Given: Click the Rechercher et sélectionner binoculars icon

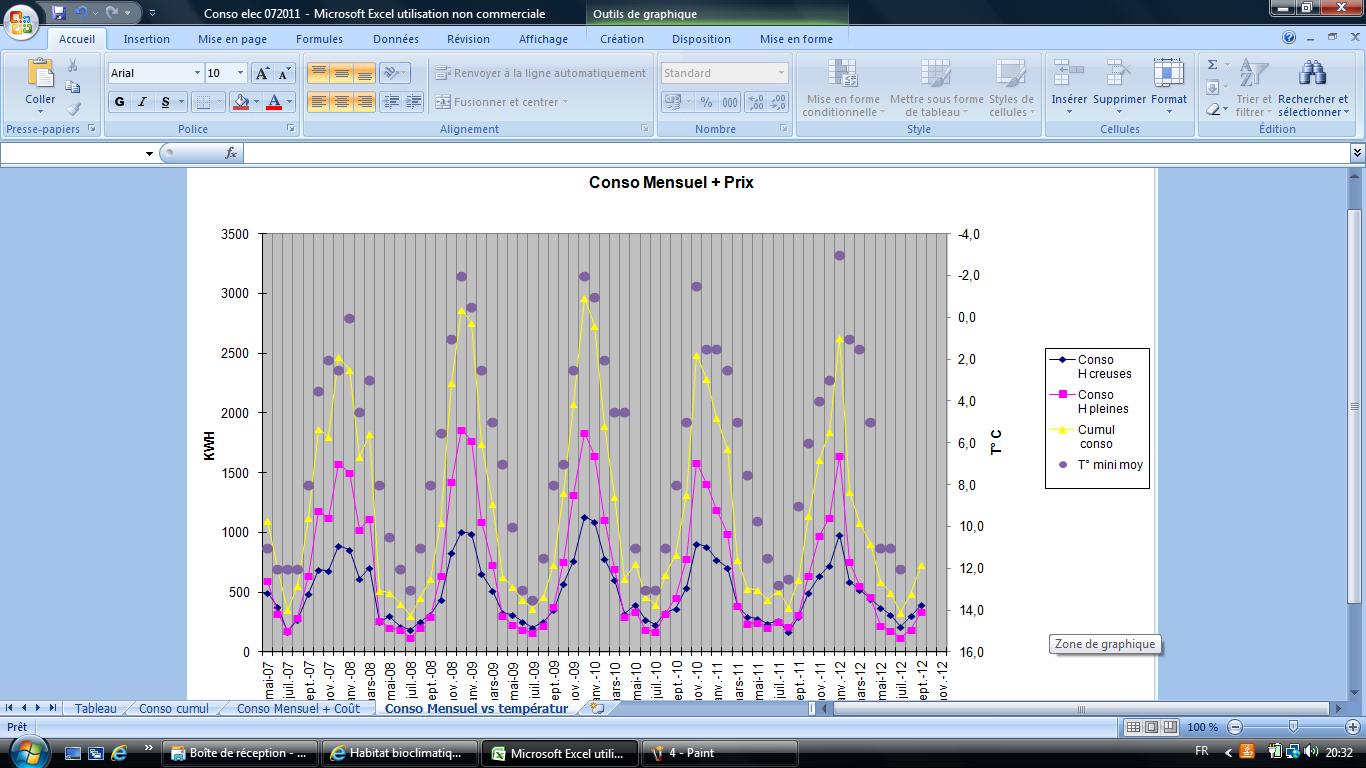Looking at the screenshot, I should click(1312, 74).
